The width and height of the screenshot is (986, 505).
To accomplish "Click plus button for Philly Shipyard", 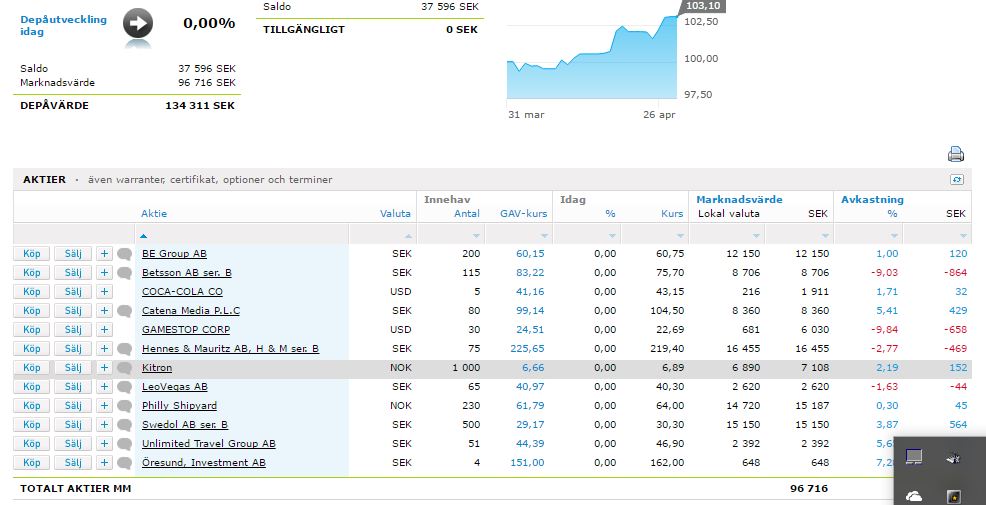I will tap(104, 406).
